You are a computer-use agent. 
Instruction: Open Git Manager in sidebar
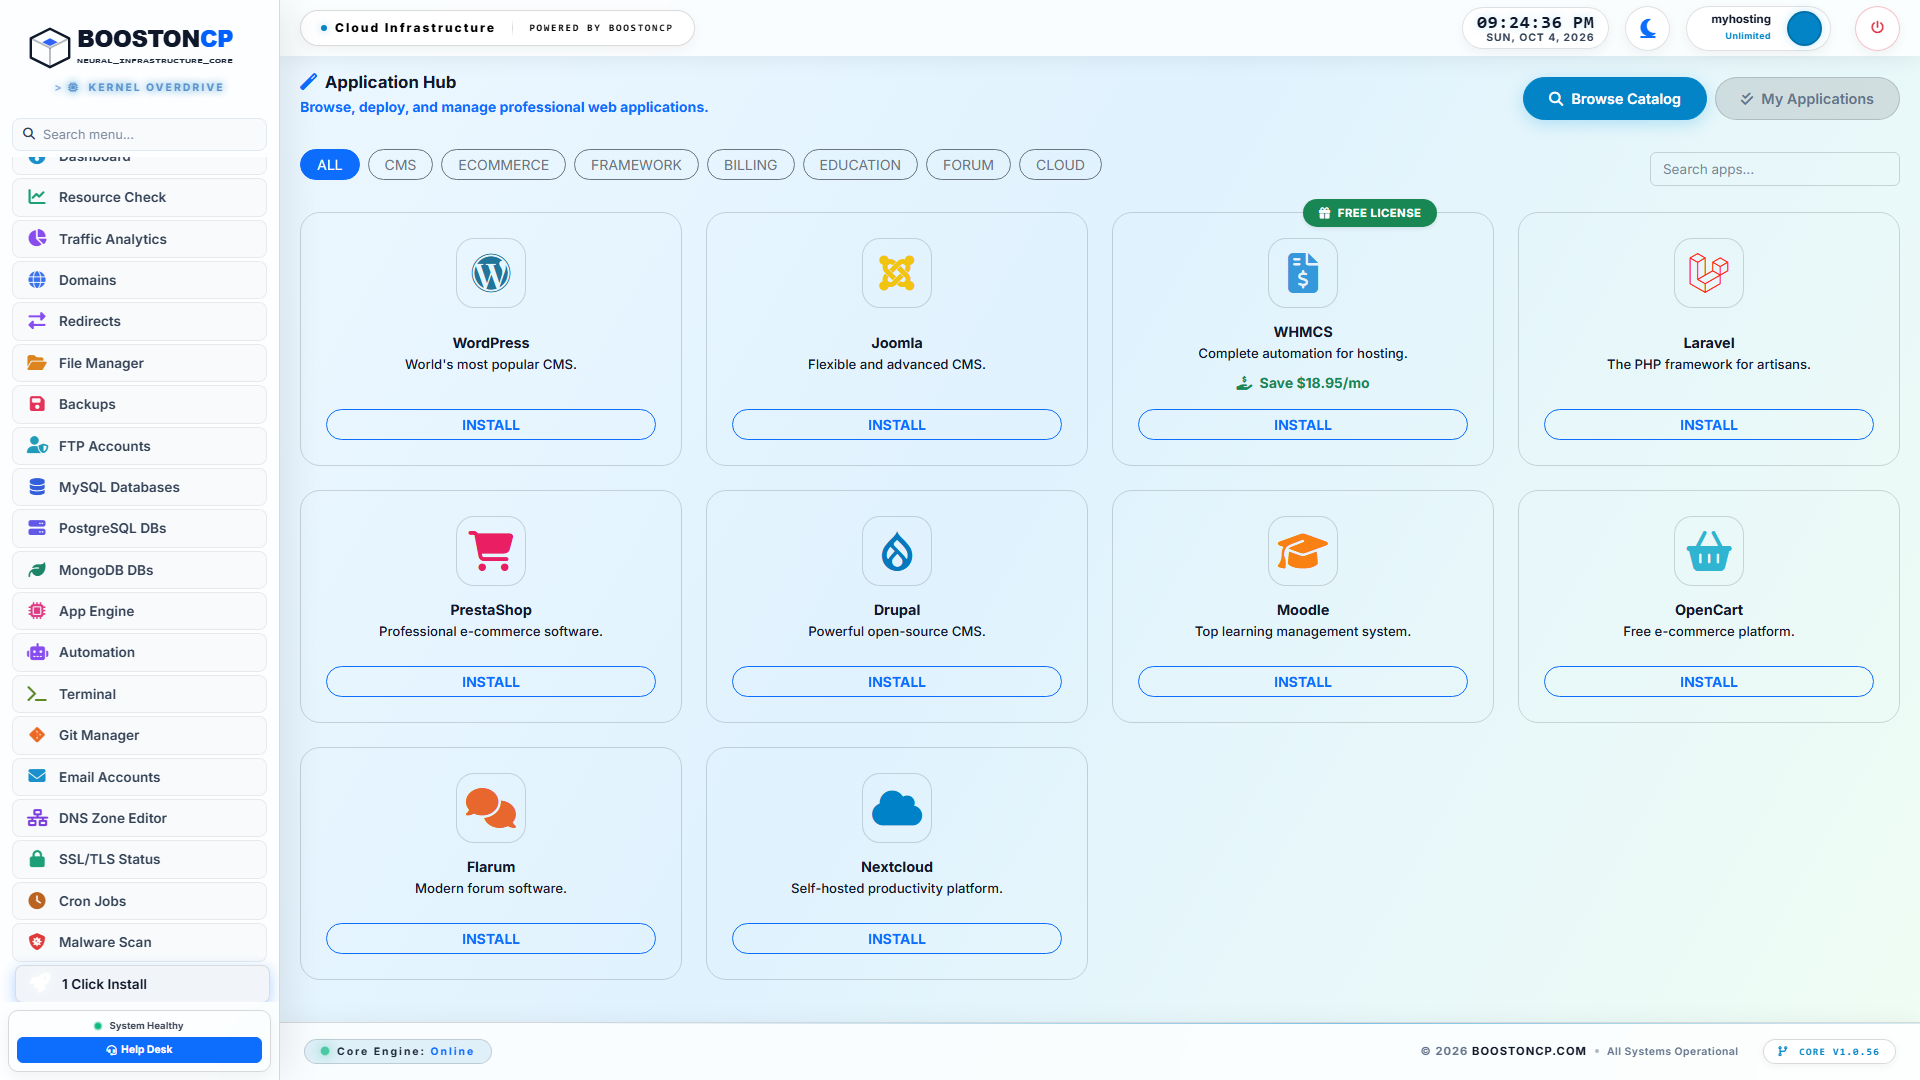[139, 735]
